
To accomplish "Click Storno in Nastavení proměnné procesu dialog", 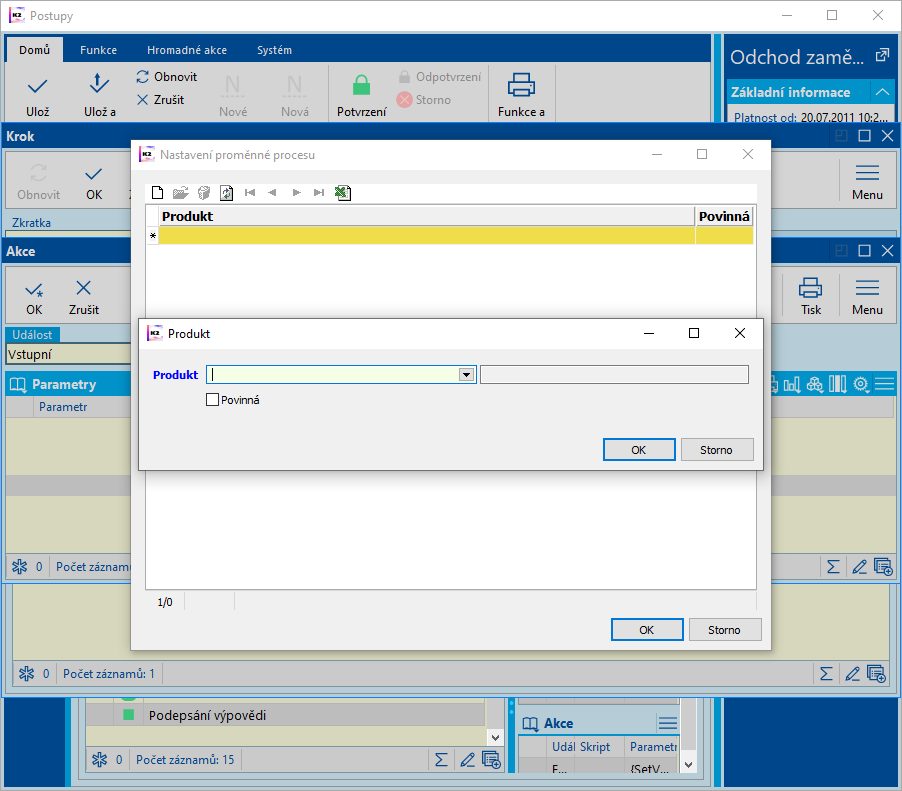I will click(x=724, y=630).
